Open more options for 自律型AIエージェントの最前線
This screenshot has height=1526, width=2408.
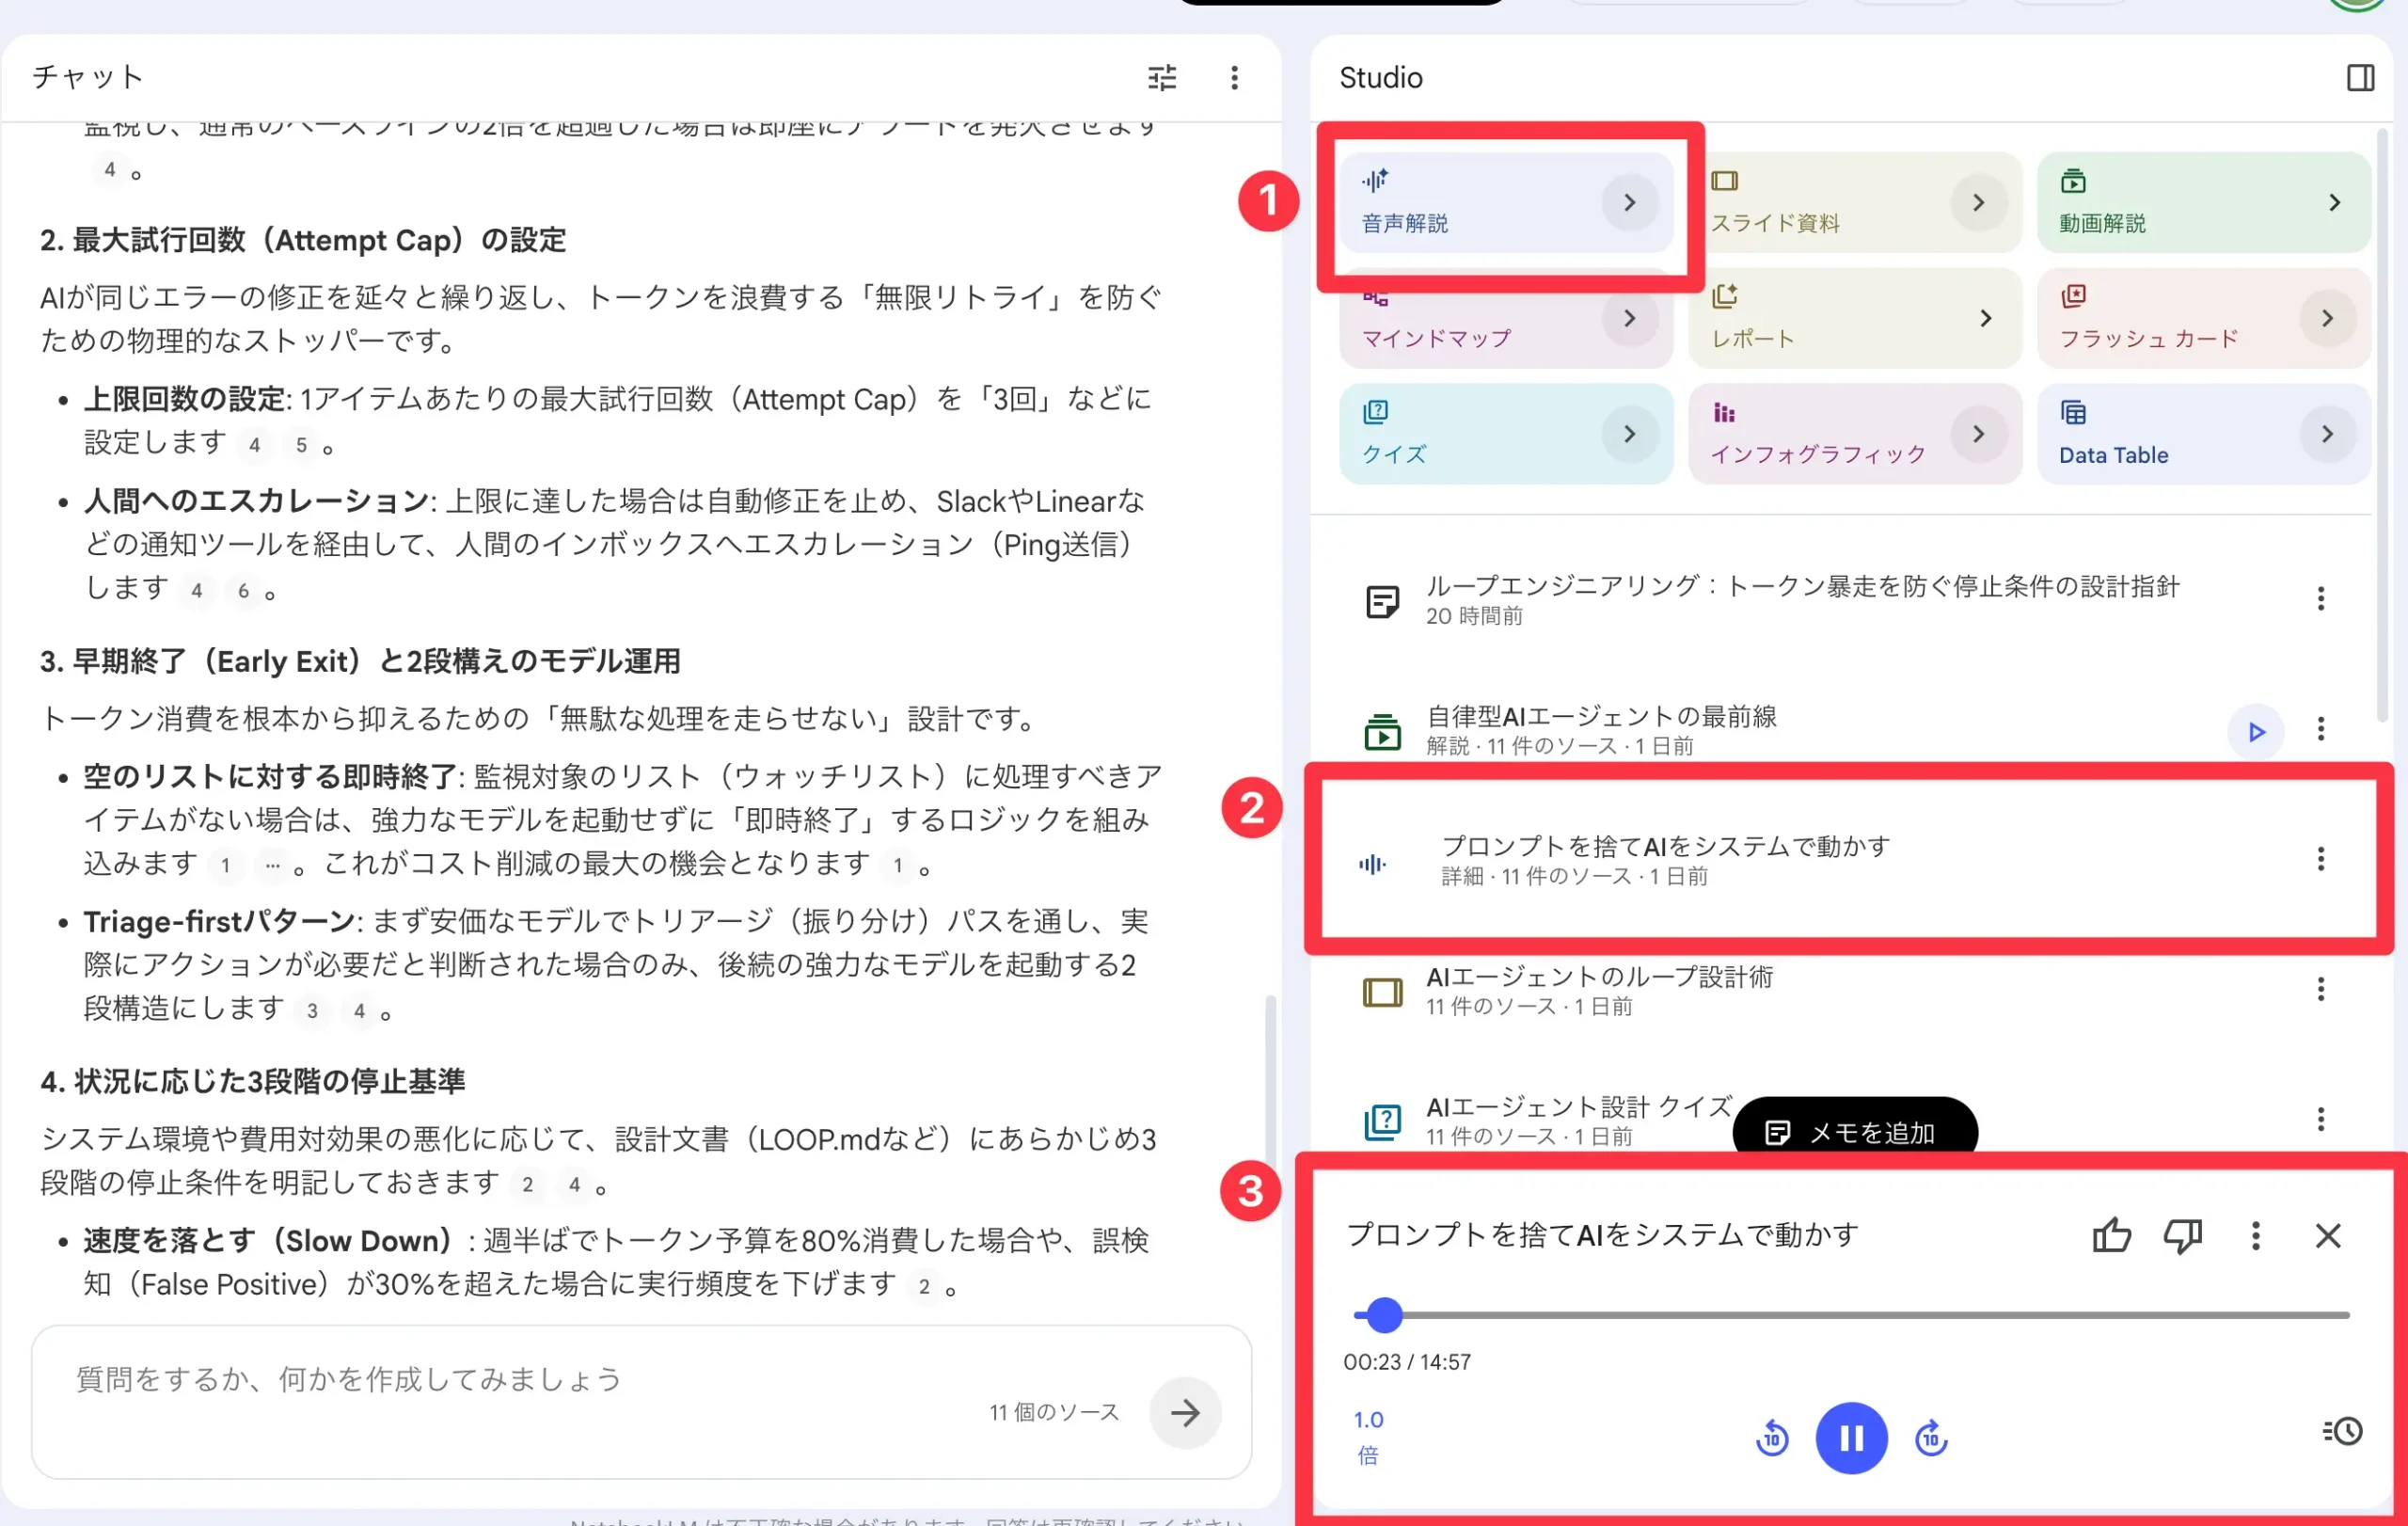[x=2320, y=729]
